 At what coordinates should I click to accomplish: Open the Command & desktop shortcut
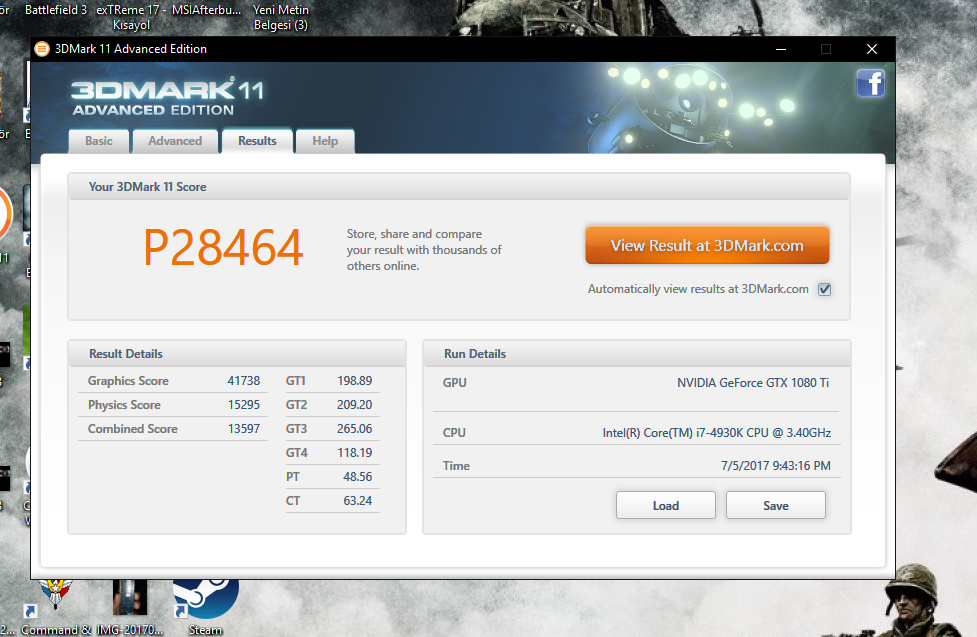tap(55, 607)
